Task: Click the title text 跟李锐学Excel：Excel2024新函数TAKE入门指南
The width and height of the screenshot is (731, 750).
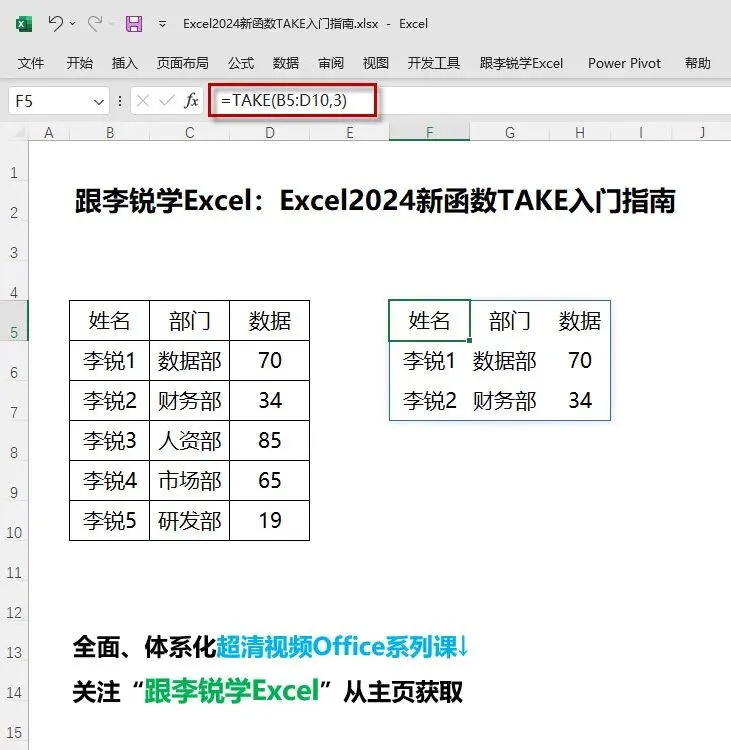Action: coord(375,201)
